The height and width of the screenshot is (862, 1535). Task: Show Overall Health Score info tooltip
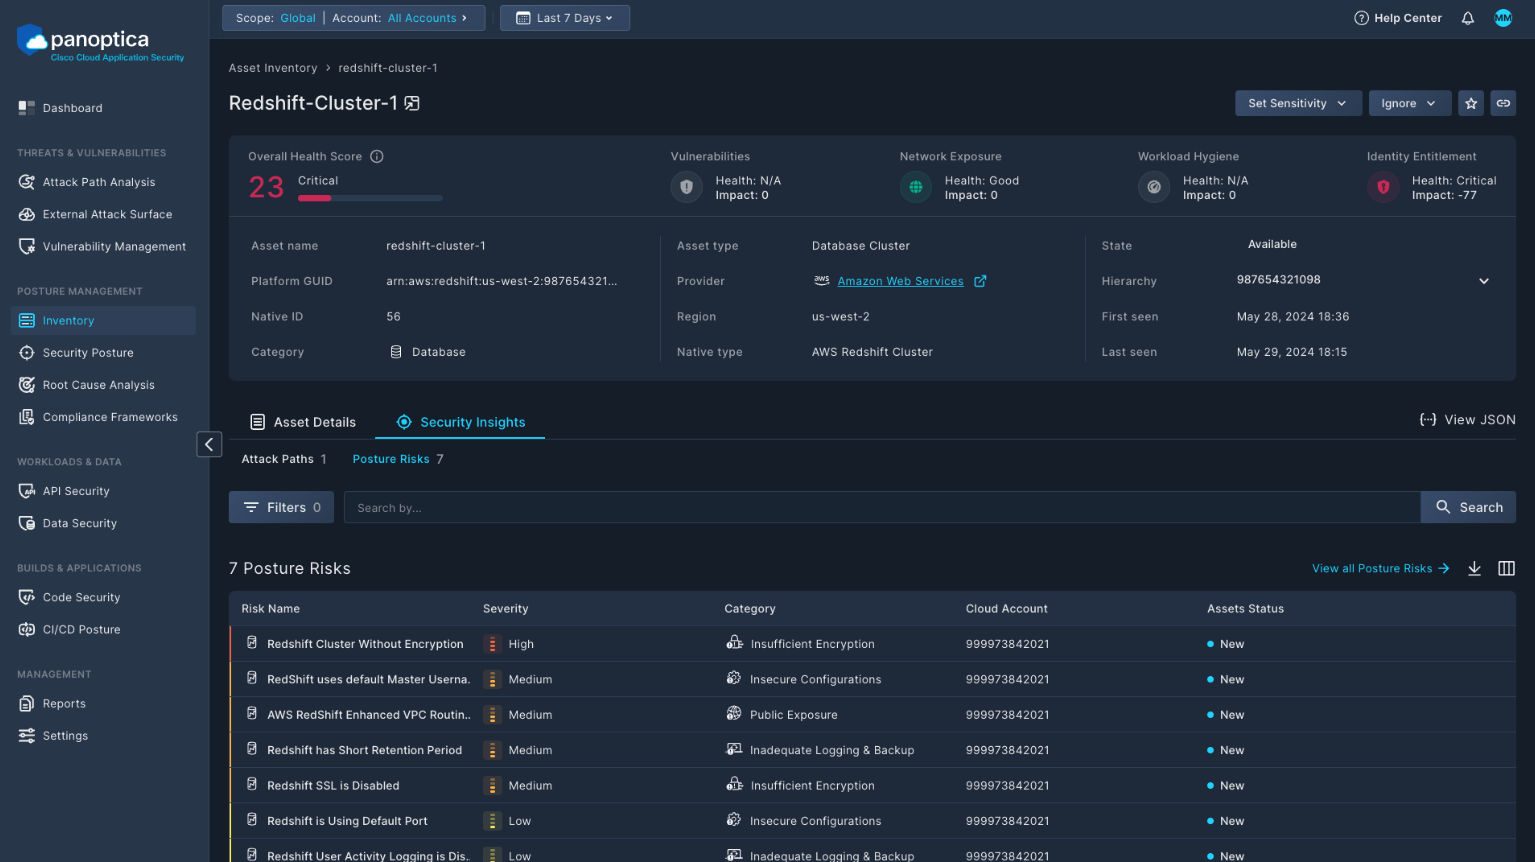pyautogui.click(x=377, y=156)
